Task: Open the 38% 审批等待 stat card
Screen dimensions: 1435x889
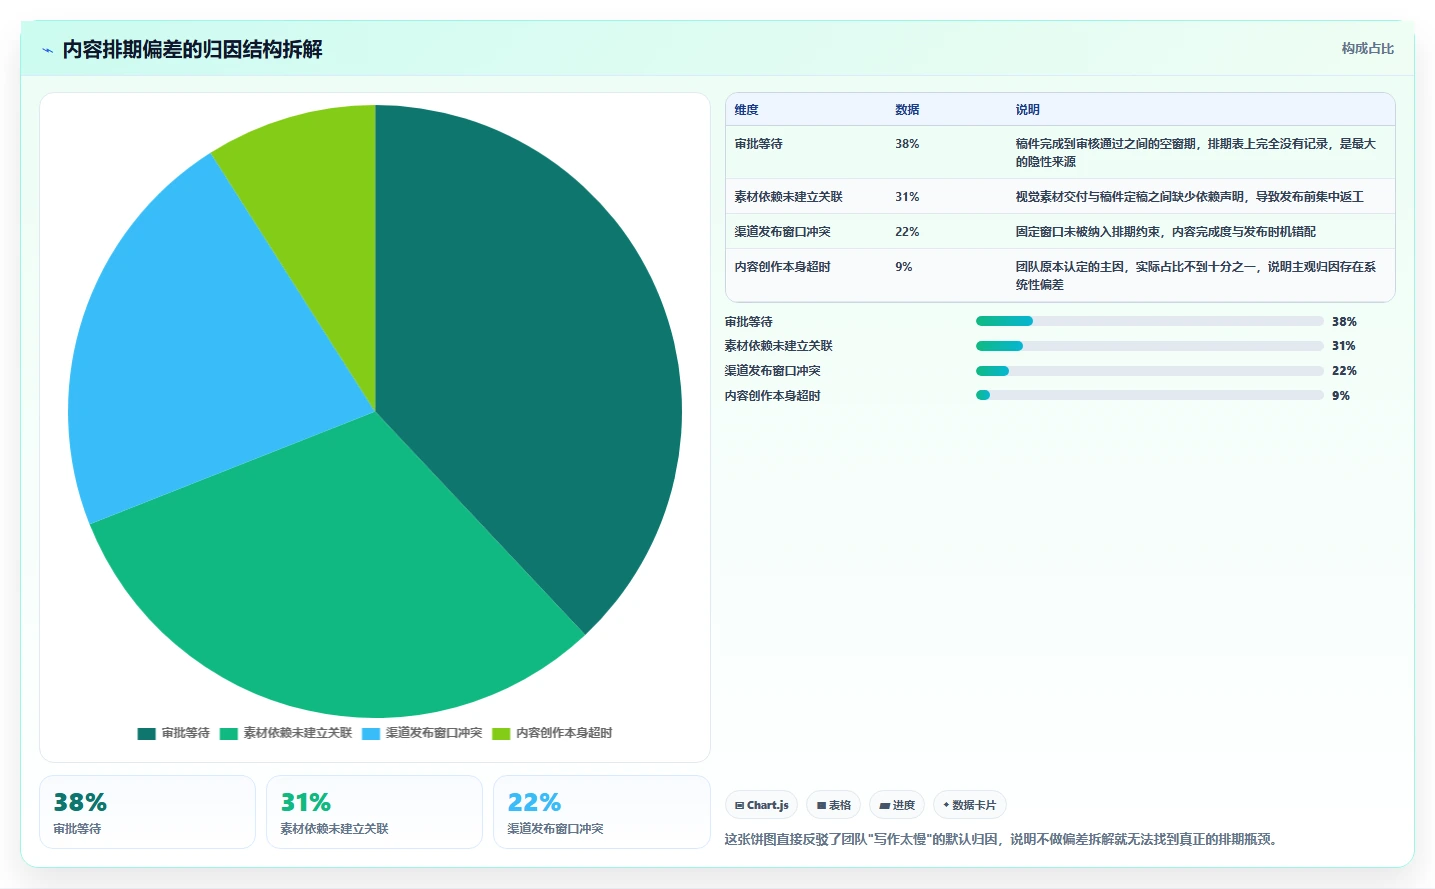Action: point(147,812)
